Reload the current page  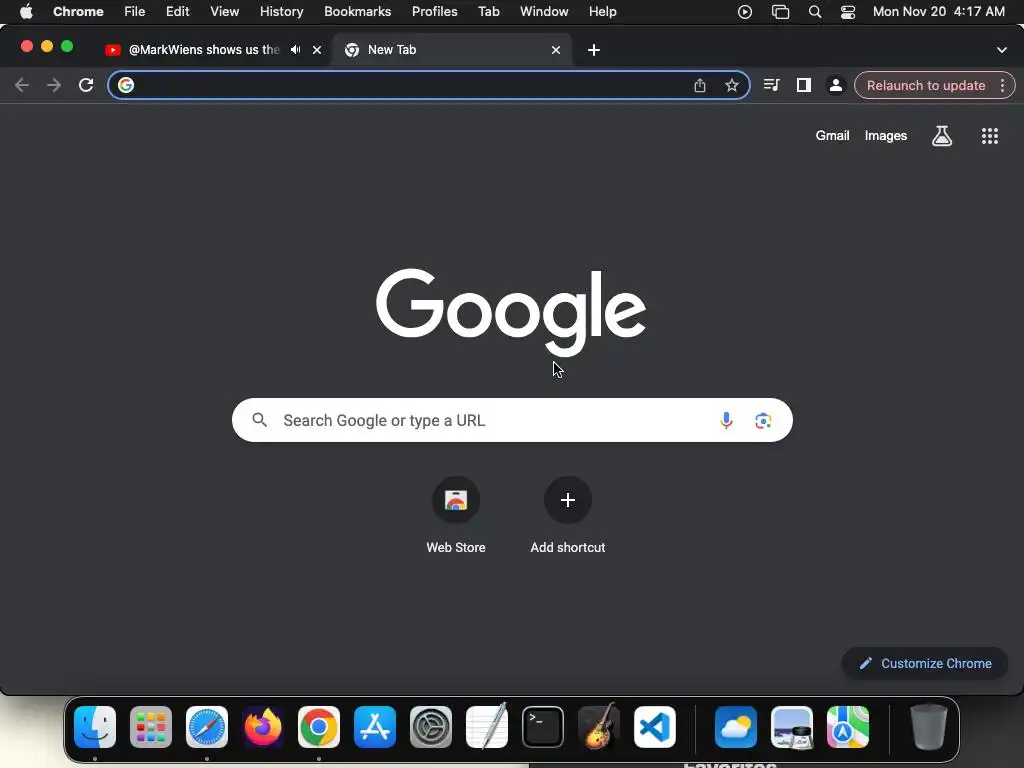click(86, 85)
